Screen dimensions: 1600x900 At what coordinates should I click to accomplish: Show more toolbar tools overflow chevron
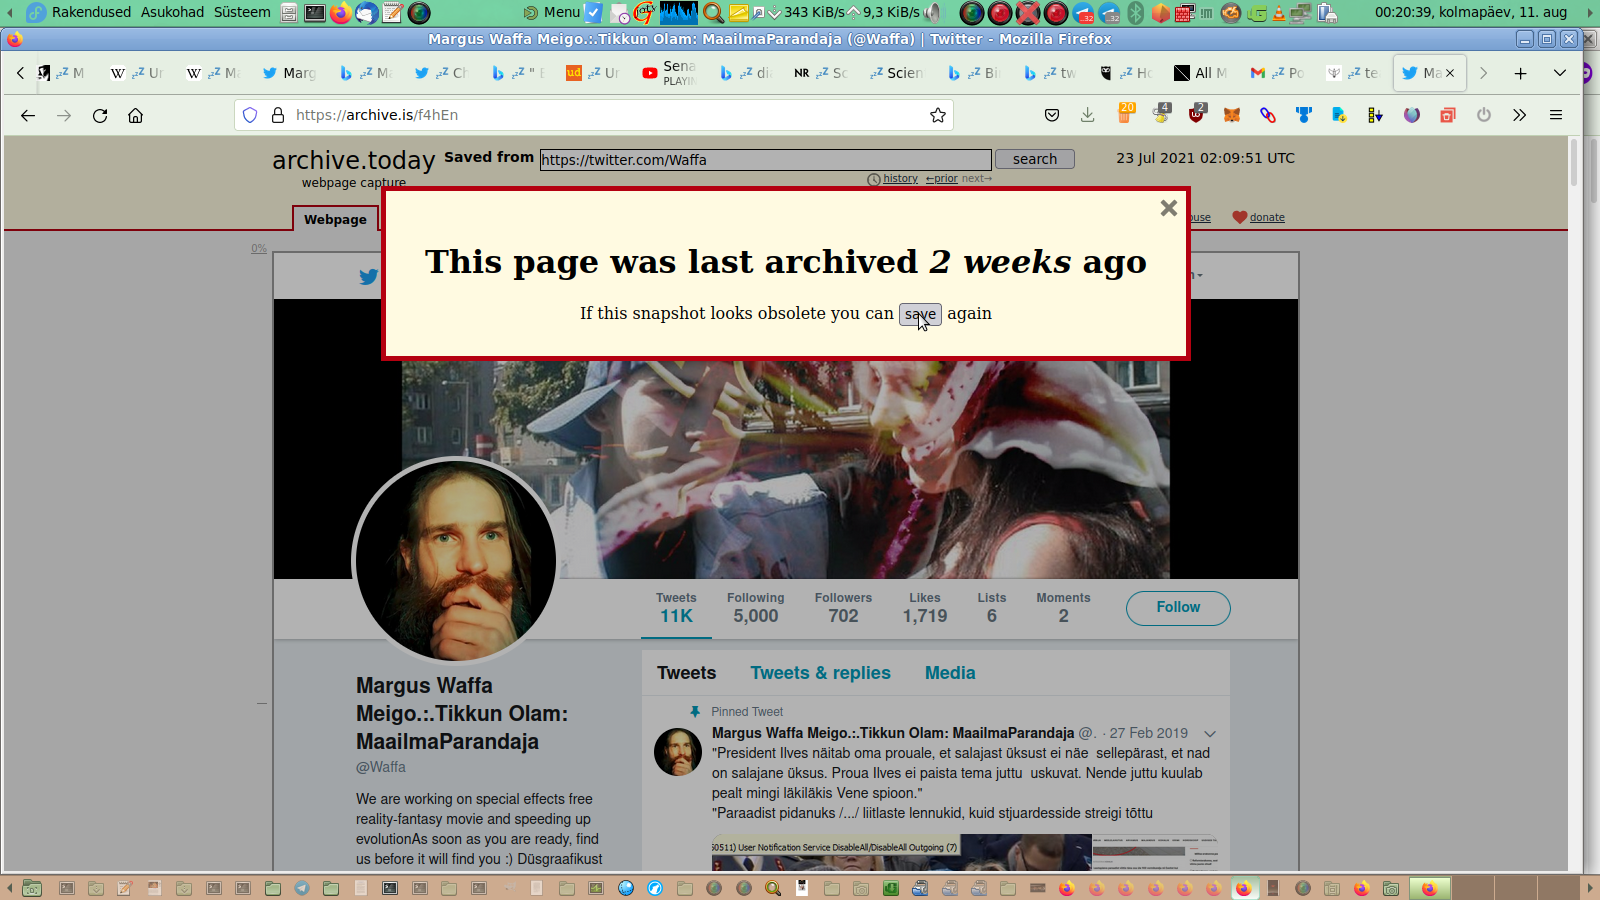(1520, 115)
